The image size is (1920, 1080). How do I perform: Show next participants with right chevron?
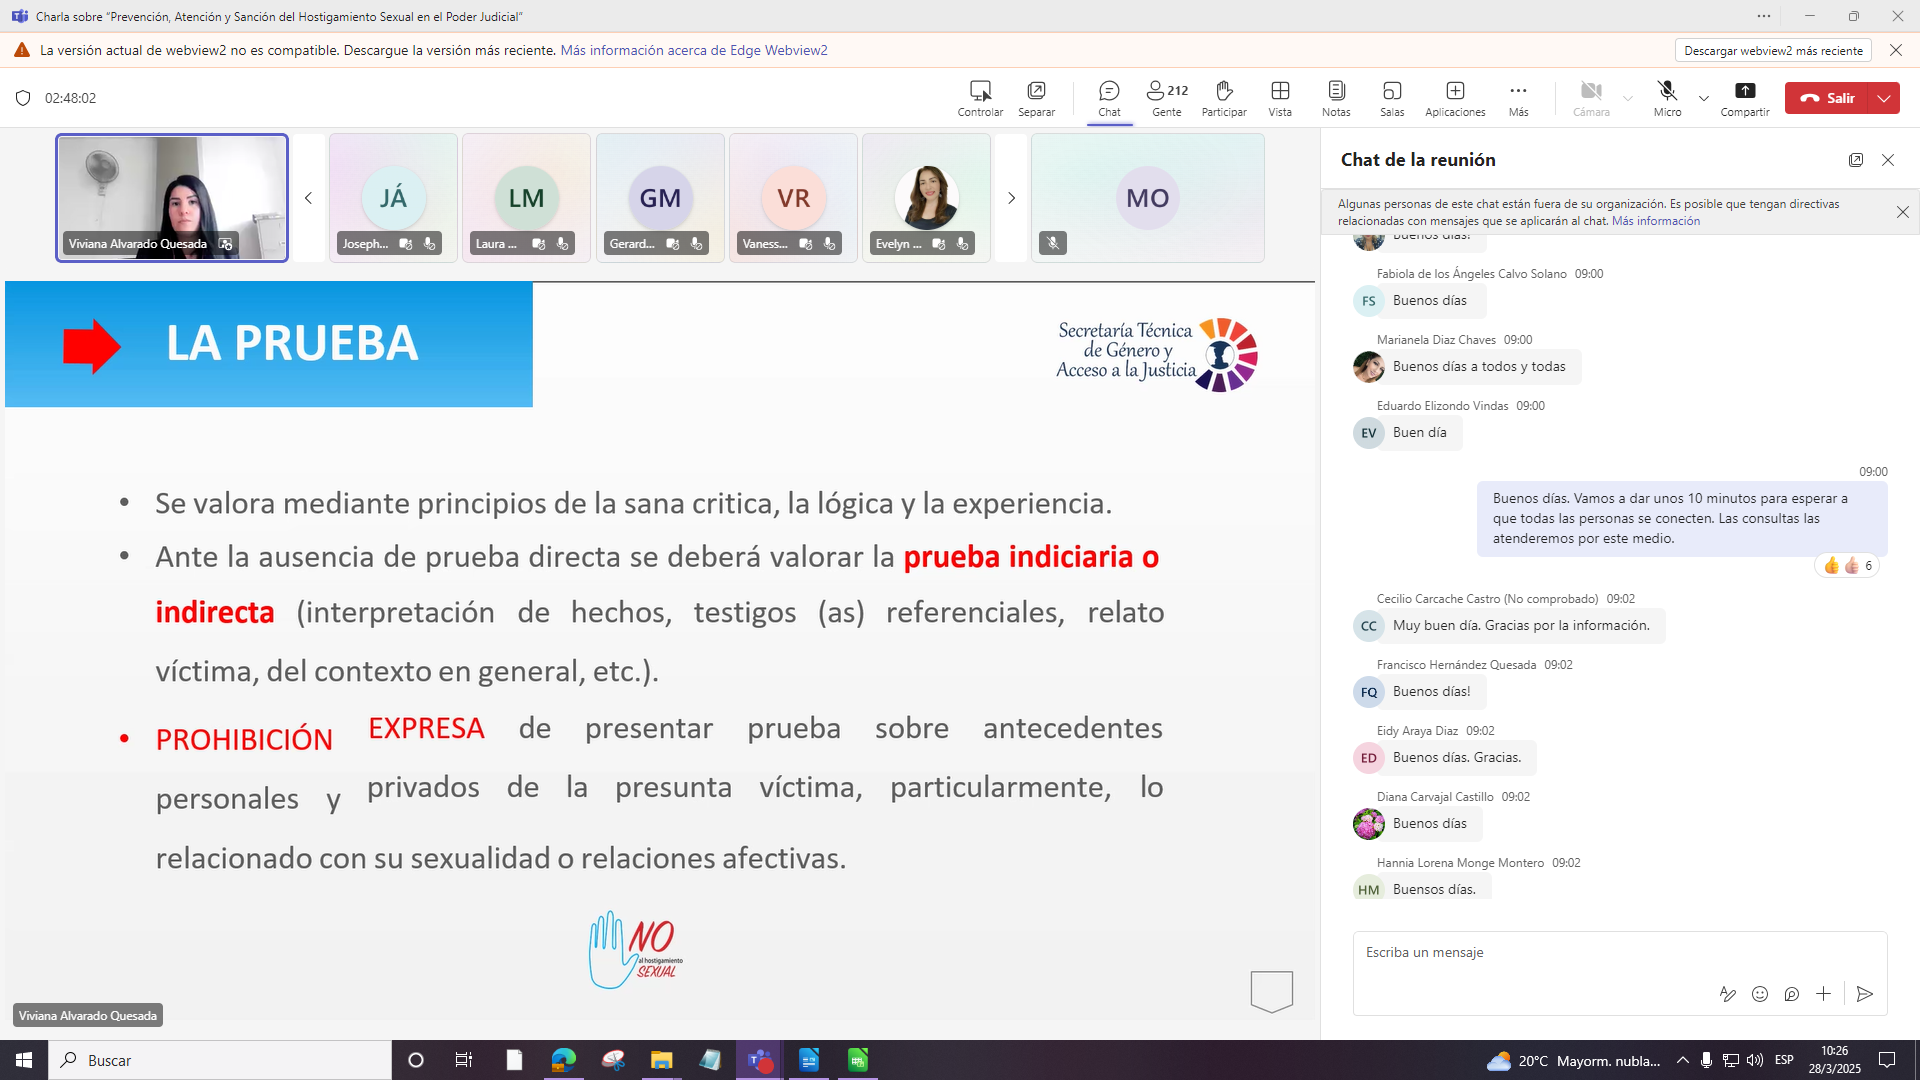coord(1011,198)
